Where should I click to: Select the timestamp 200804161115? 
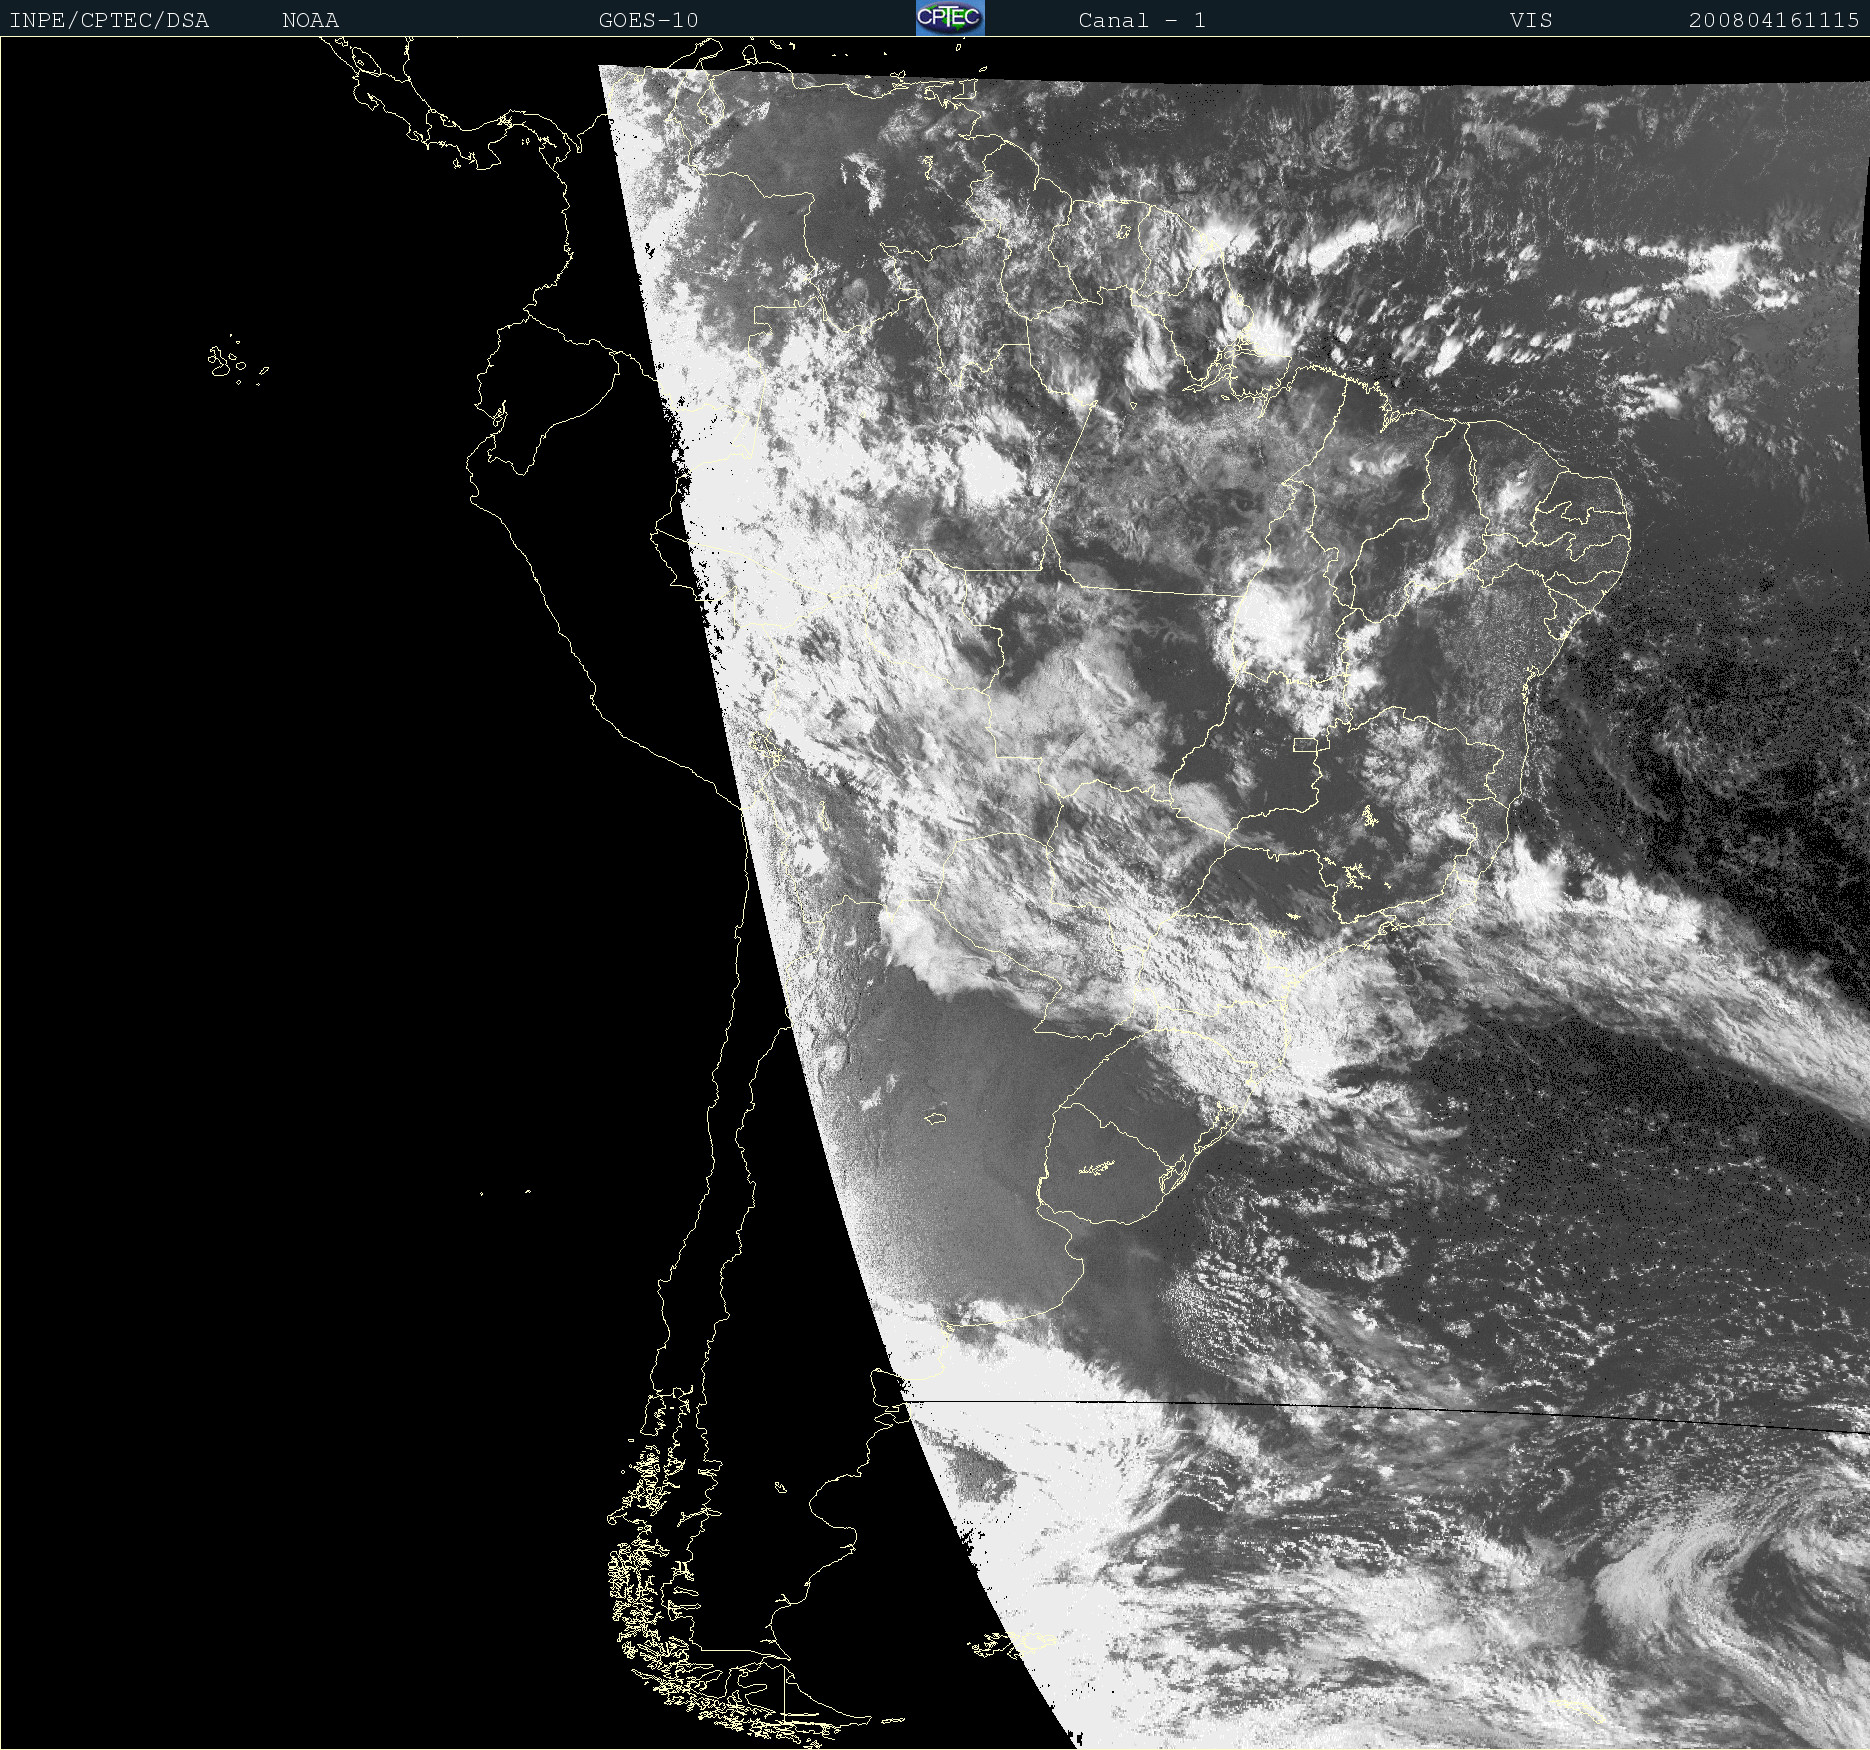pyautogui.click(x=1773, y=20)
